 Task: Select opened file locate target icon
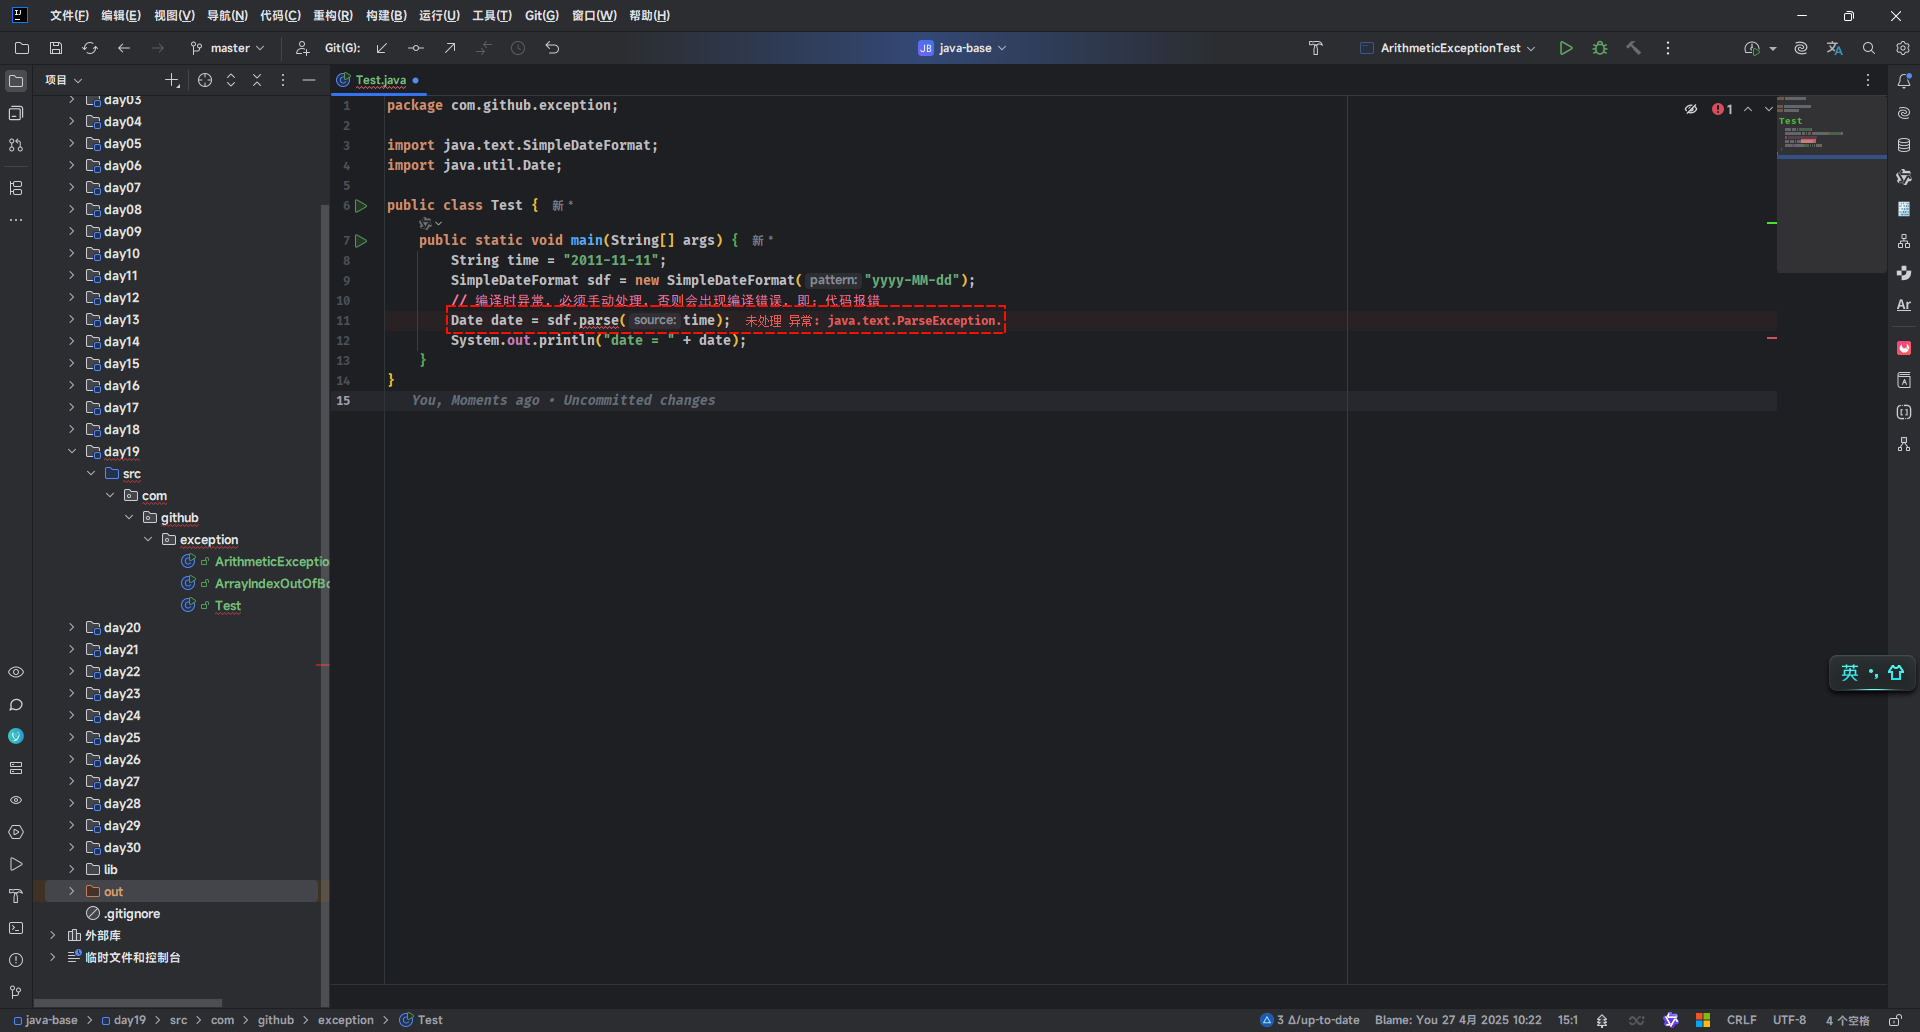(x=205, y=80)
